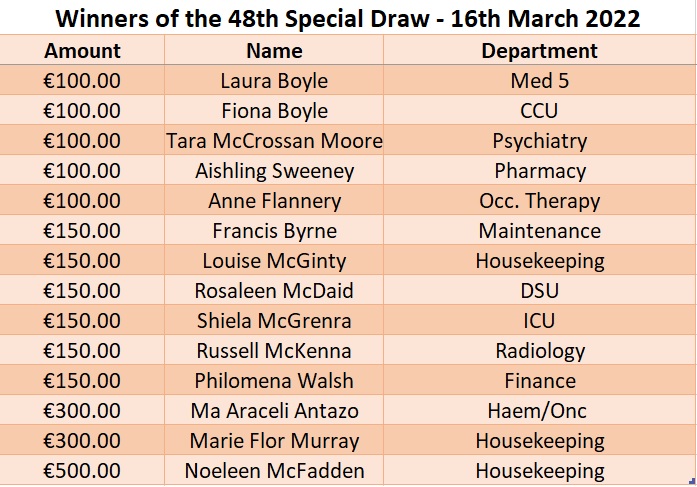Screen dimensions: 697x487
Task: Click the Noeleen McFadden winner cell
Action: pos(274,470)
